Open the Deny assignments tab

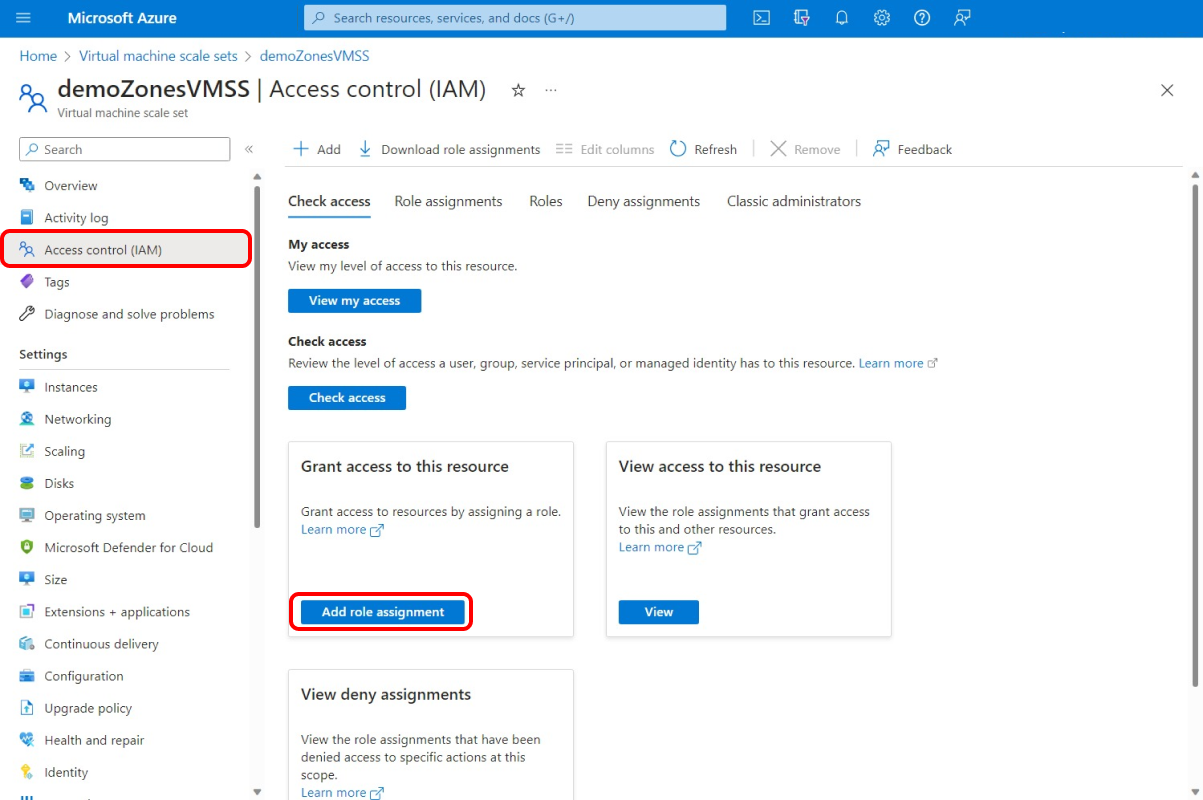[x=643, y=201]
